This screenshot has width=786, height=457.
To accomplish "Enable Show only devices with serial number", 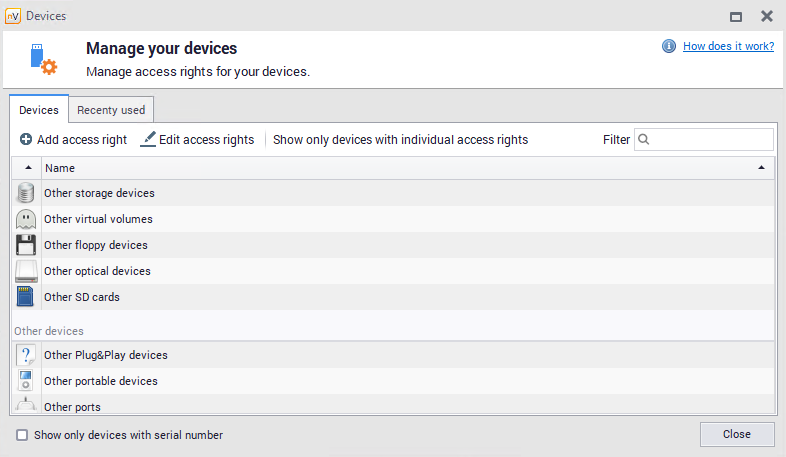I will pyautogui.click(x=22, y=435).
